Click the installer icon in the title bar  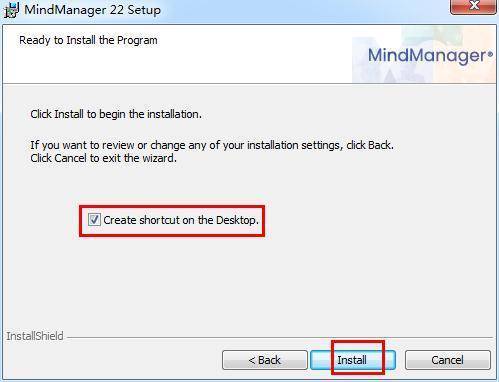tap(11, 10)
